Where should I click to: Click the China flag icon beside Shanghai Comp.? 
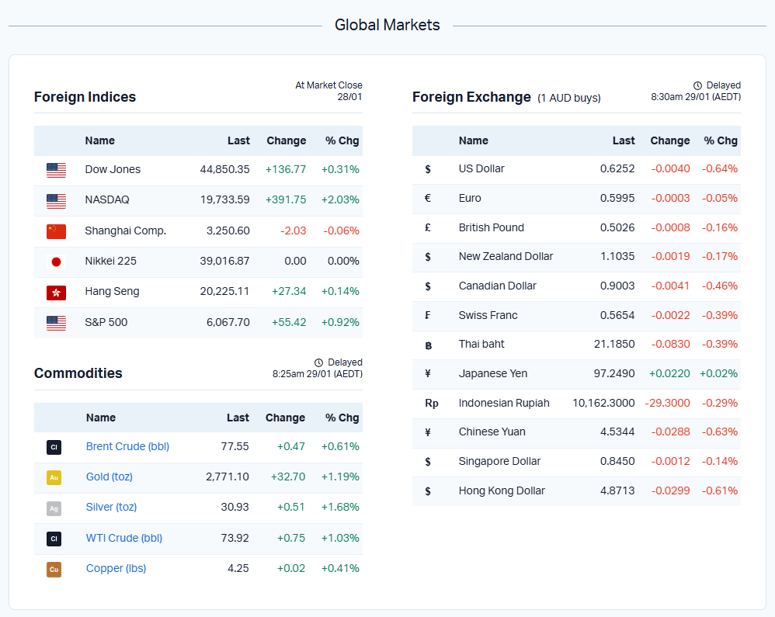click(56, 231)
